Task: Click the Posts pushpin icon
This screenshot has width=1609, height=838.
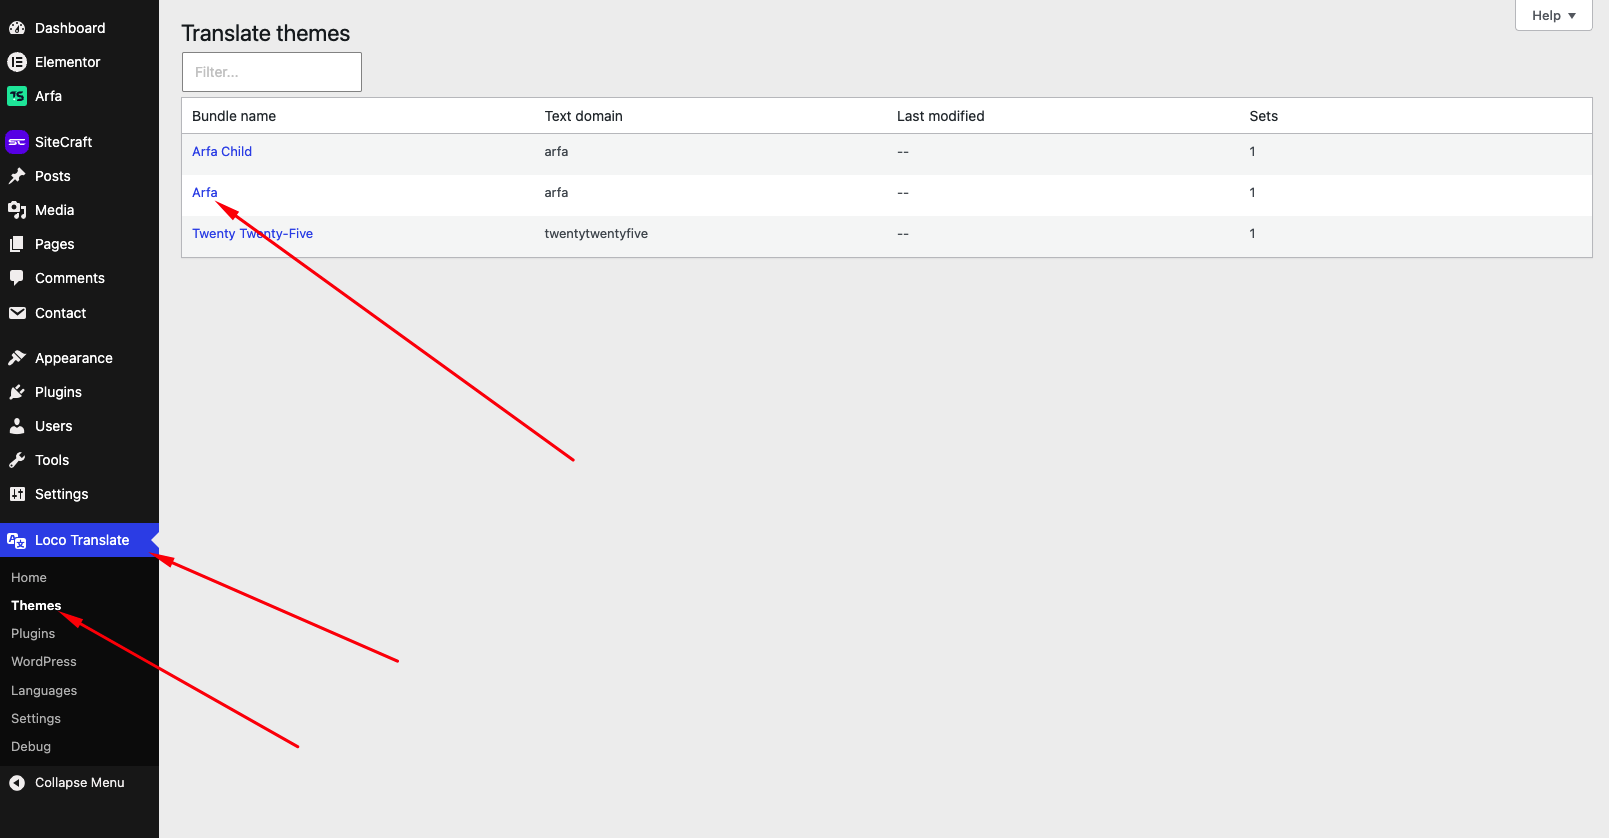Action: tap(17, 176)
